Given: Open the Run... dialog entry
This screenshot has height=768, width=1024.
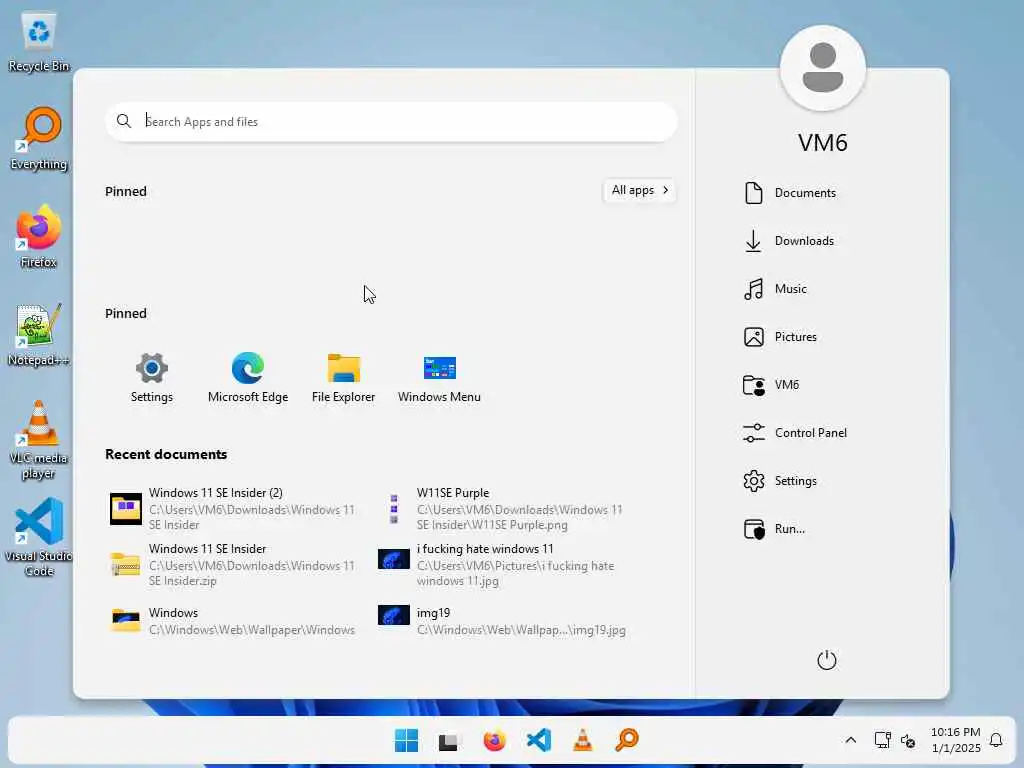Looking at the screenshot, I should tap(774, 529).
